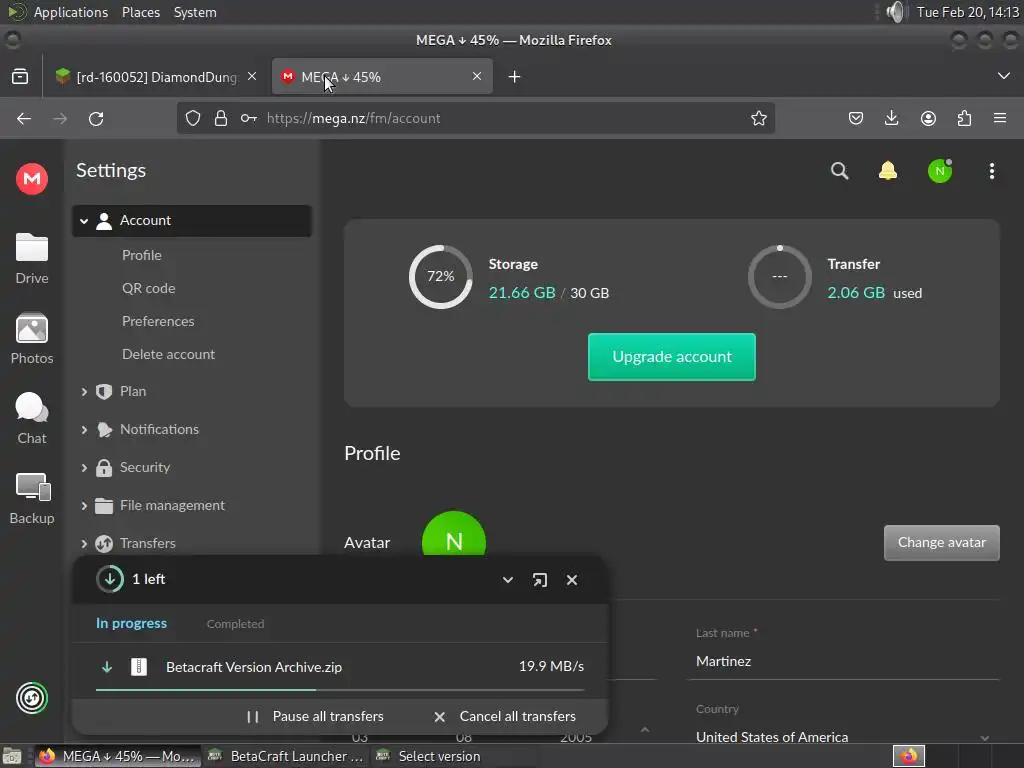Open the Preferences settings item
Screen dimensions: 1024x768
(158, 321)
